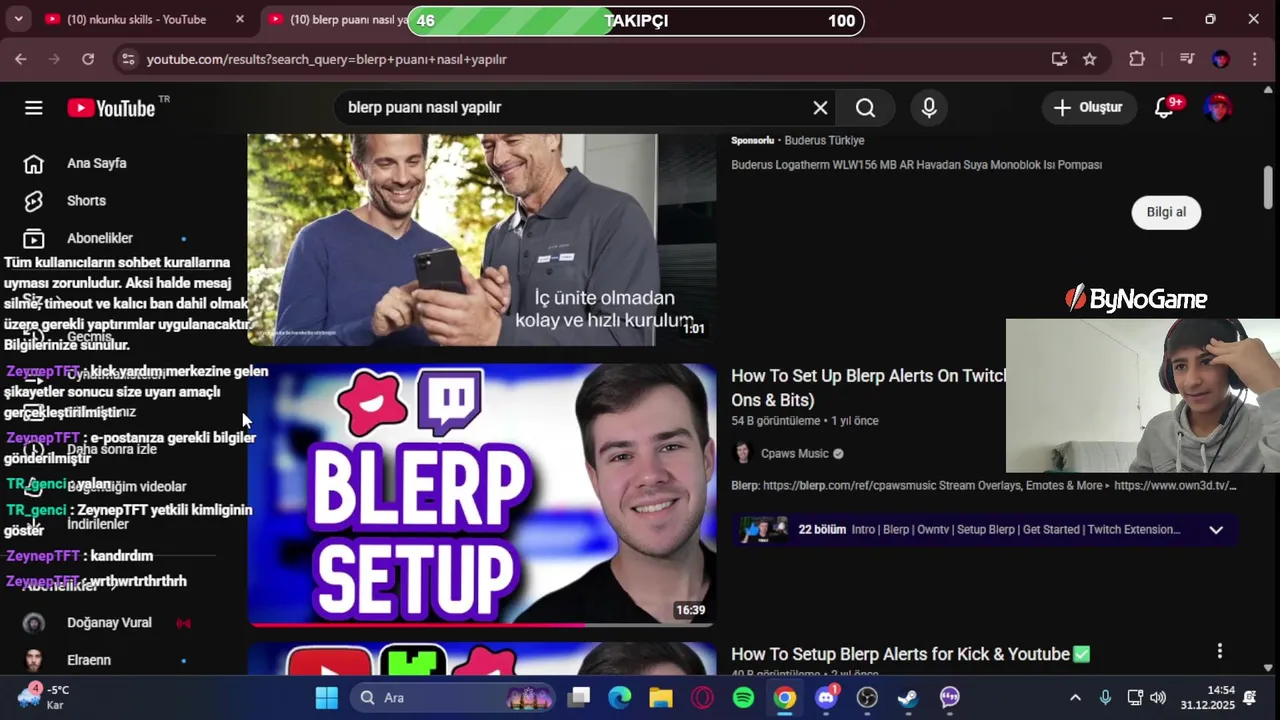1280x720 pixels.
Task: Reload the page
Action: (88, 59)
